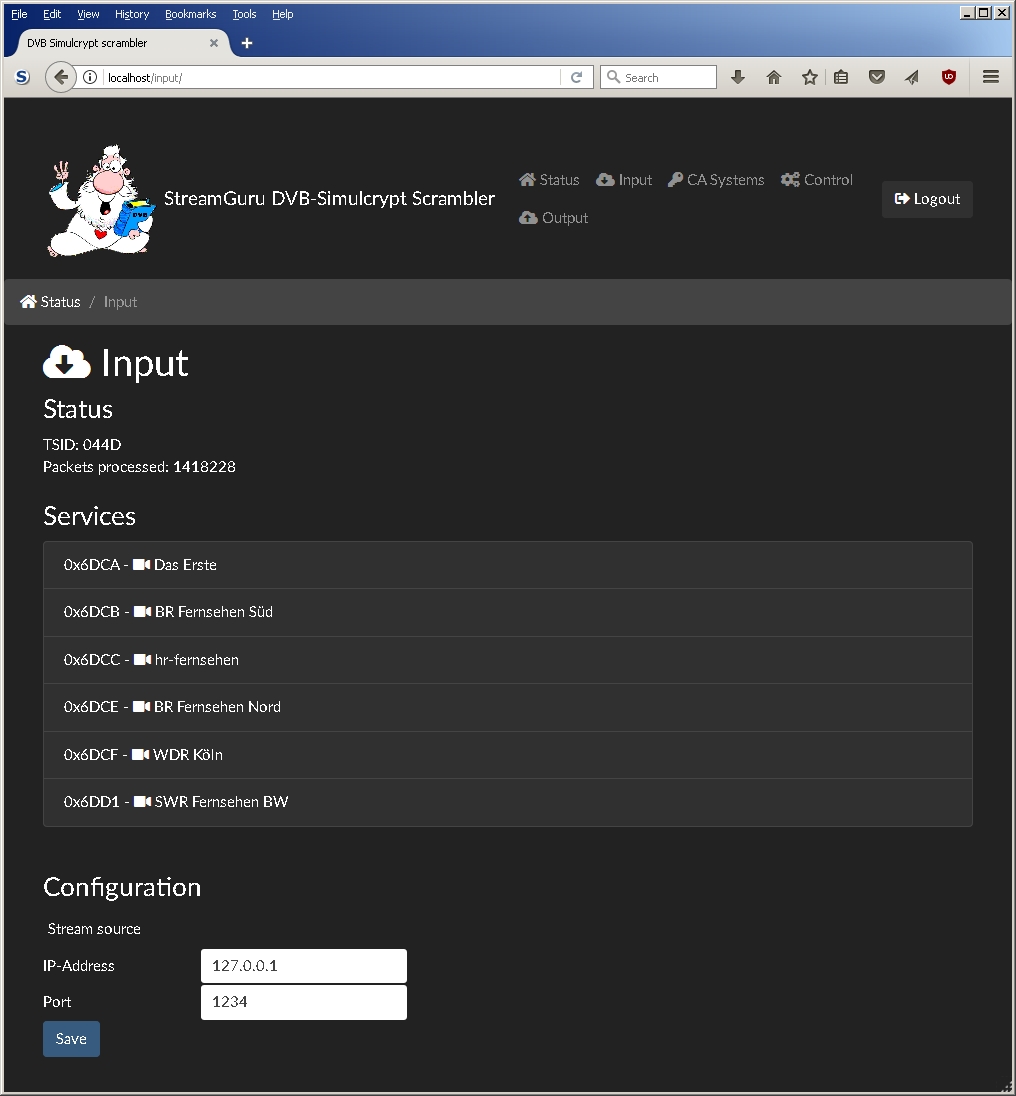Viewport: 1016px width, 1096px height.
Task: Click the TSID: 044D text
Action: click(x=82, y=445)
